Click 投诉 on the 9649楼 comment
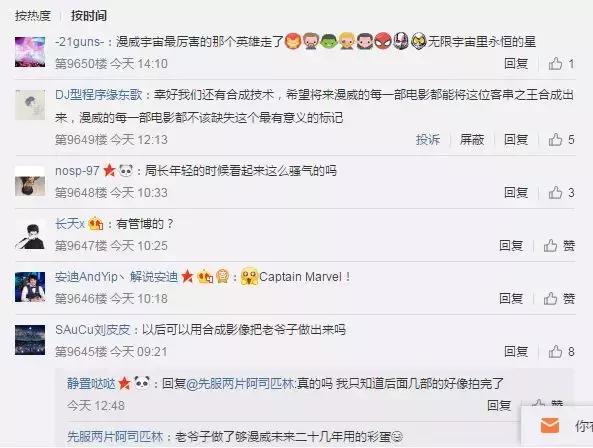Viewport: 593px width, 448px height. [x=428, y=140]
